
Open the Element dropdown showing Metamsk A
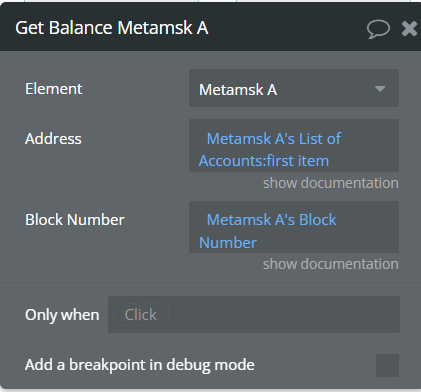[294, 88]
